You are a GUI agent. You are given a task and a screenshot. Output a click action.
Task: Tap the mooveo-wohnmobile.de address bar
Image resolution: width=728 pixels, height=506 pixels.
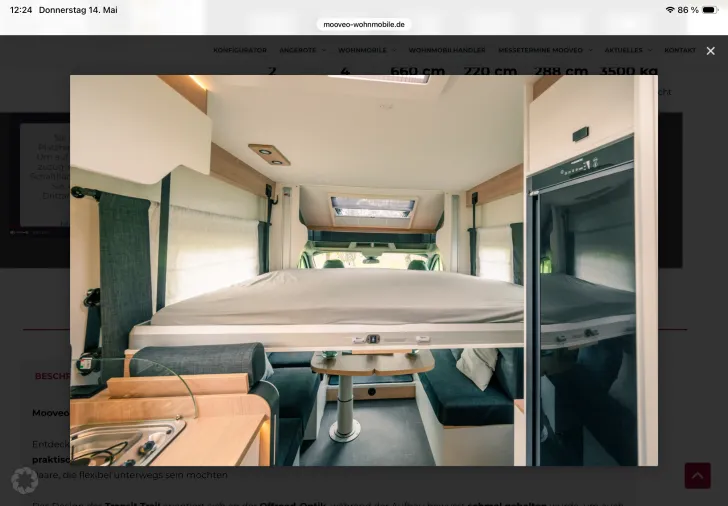point(364,25)
